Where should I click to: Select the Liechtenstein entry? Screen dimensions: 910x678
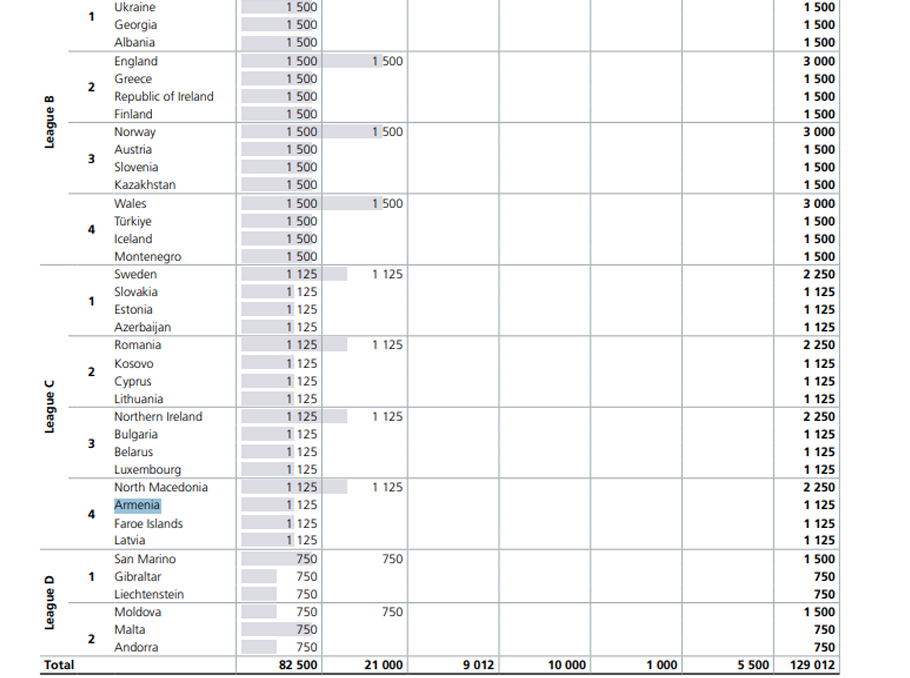coord(149,594)
